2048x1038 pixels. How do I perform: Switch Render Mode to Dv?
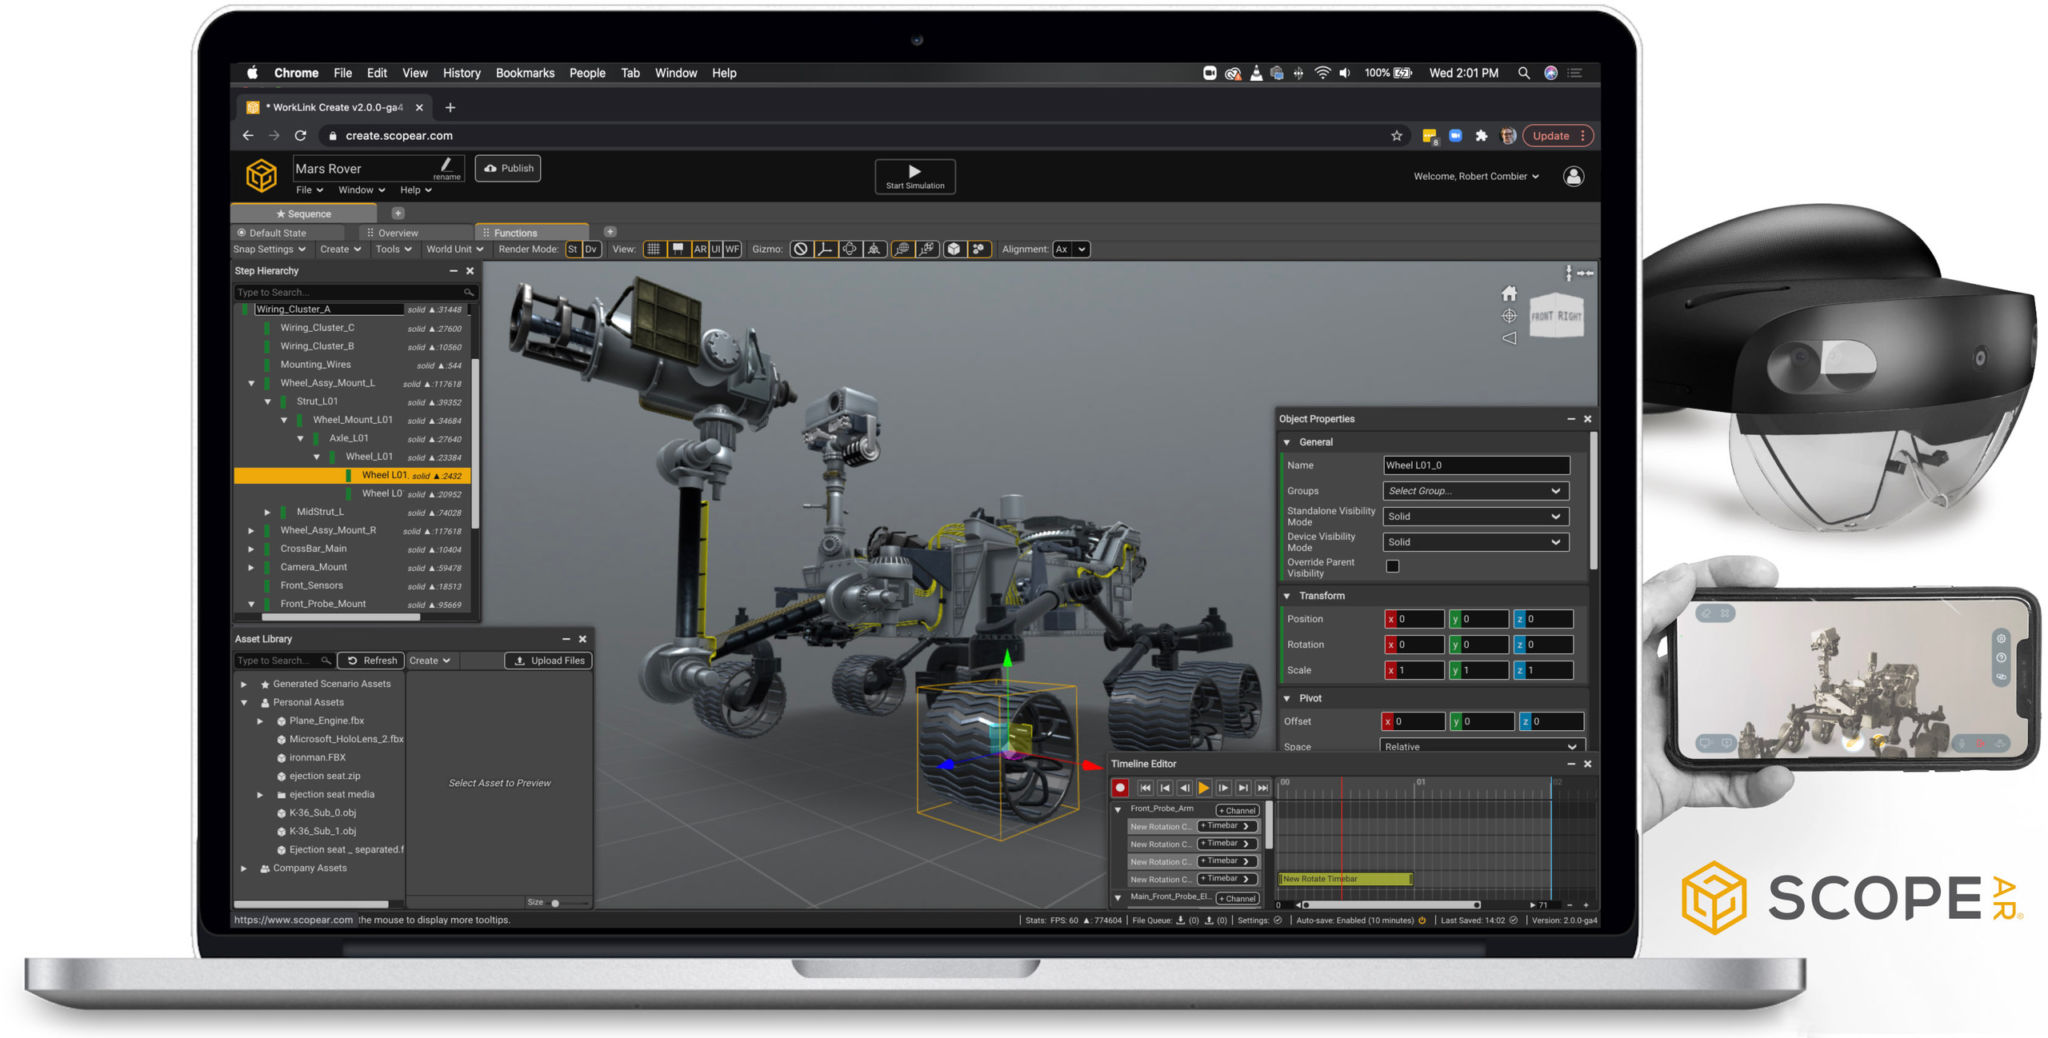coord(592,249)
